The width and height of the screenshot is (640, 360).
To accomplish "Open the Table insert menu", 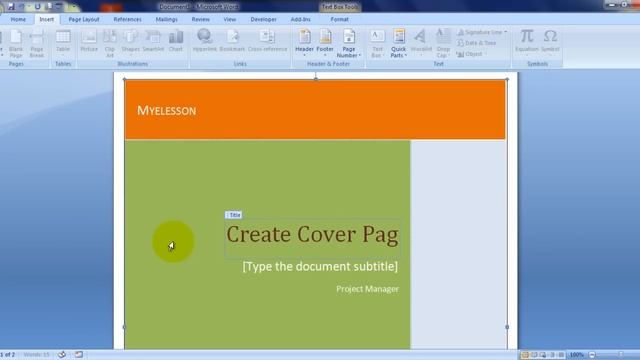I will point(63,43).
